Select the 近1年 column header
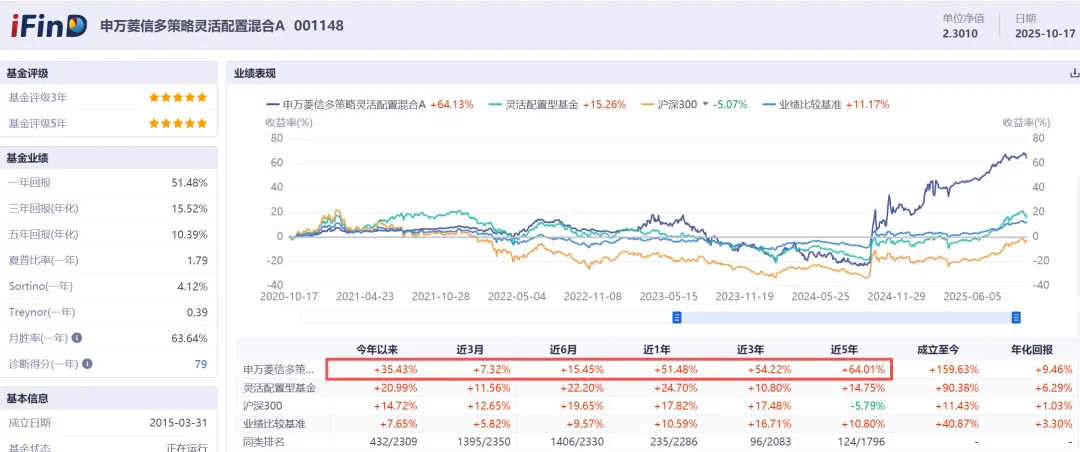Screen dimensions: 1080x452 click(658, 350)
